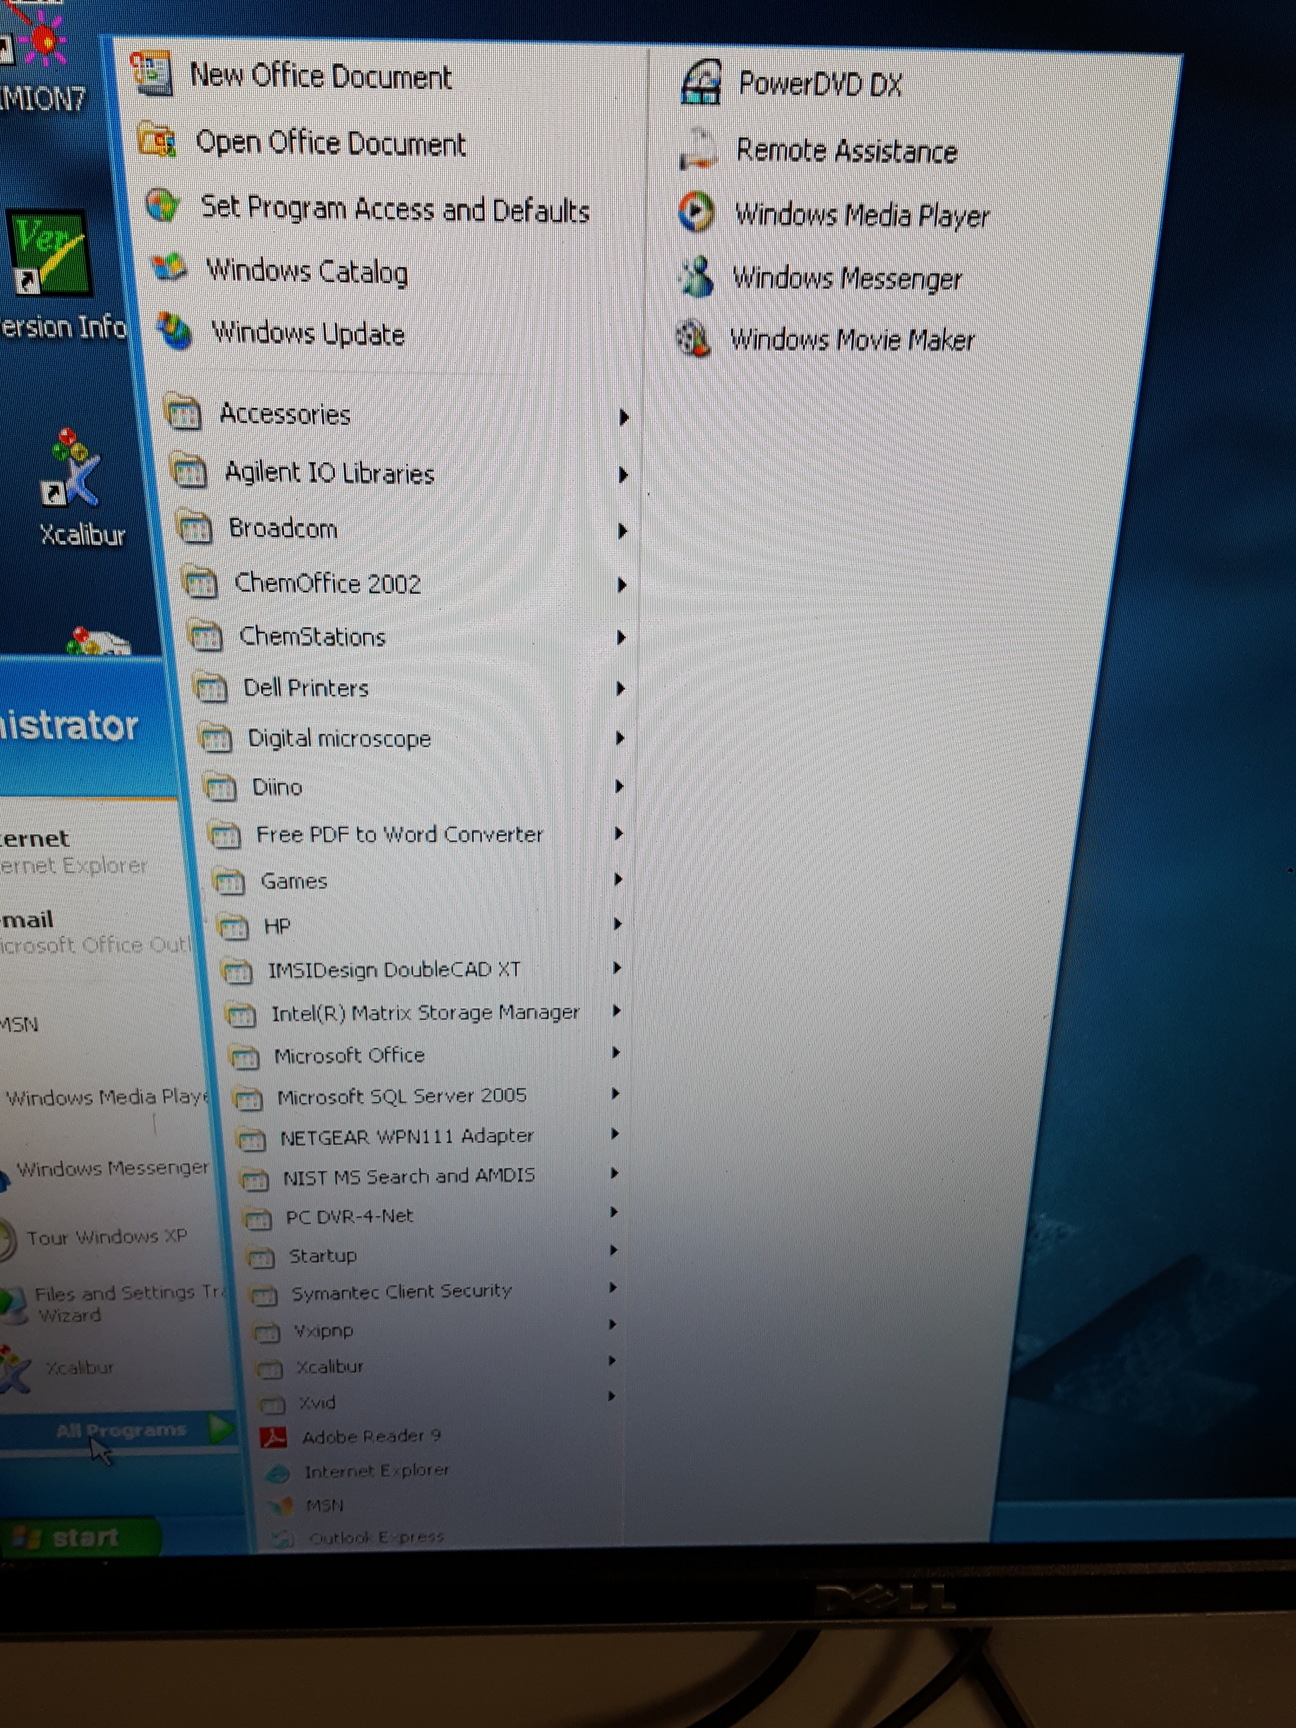This screenshot has height=1728, width=1296.
Task: Expand the Accessories submenu arrow
Action: click(x=623, y=417)
